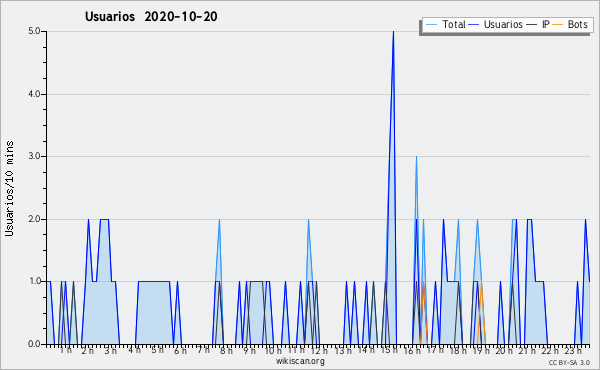
Task: Click the '13 h' x-axis label
Action: tap(343, 351)
